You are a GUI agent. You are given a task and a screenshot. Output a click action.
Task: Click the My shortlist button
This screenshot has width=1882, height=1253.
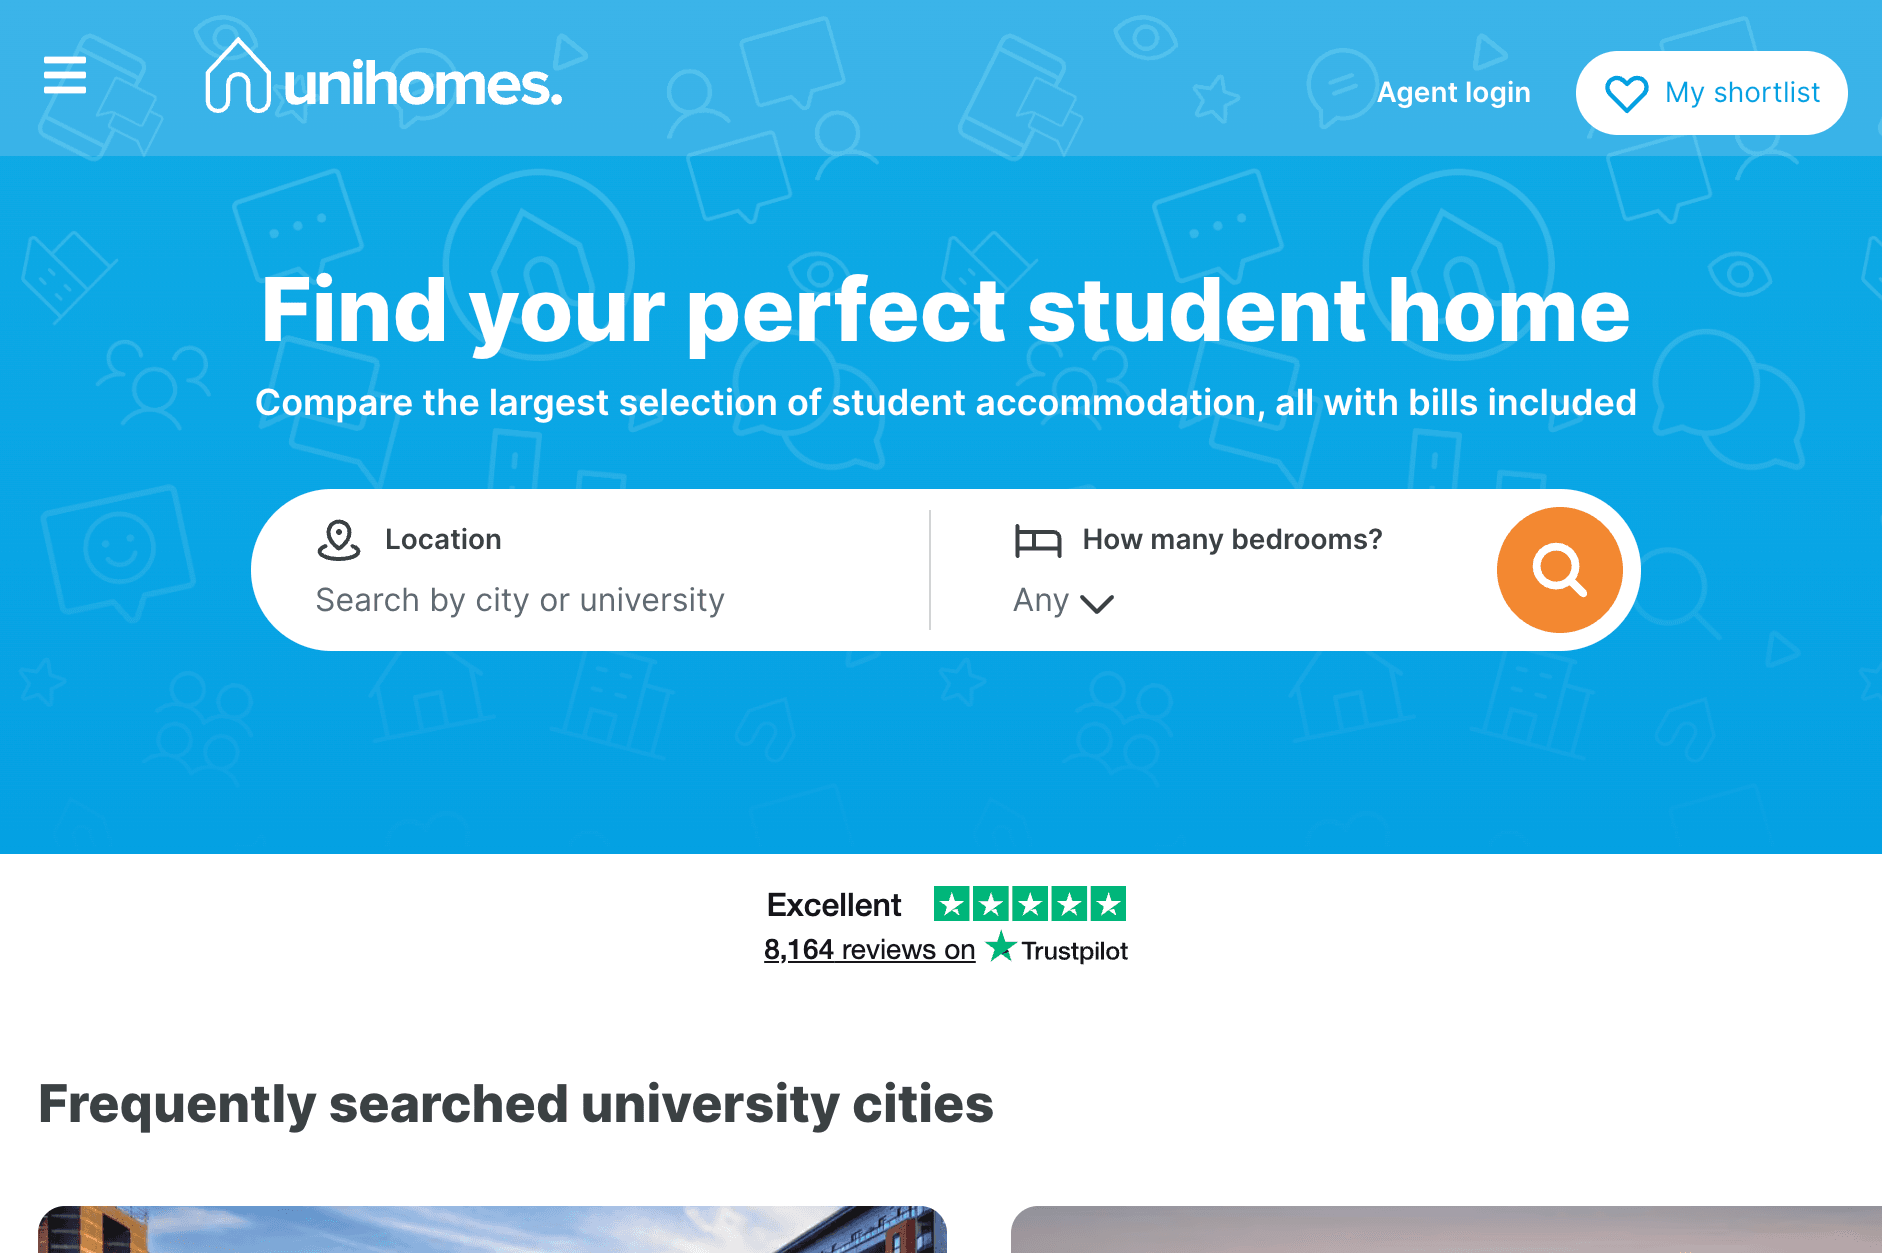1711,93
